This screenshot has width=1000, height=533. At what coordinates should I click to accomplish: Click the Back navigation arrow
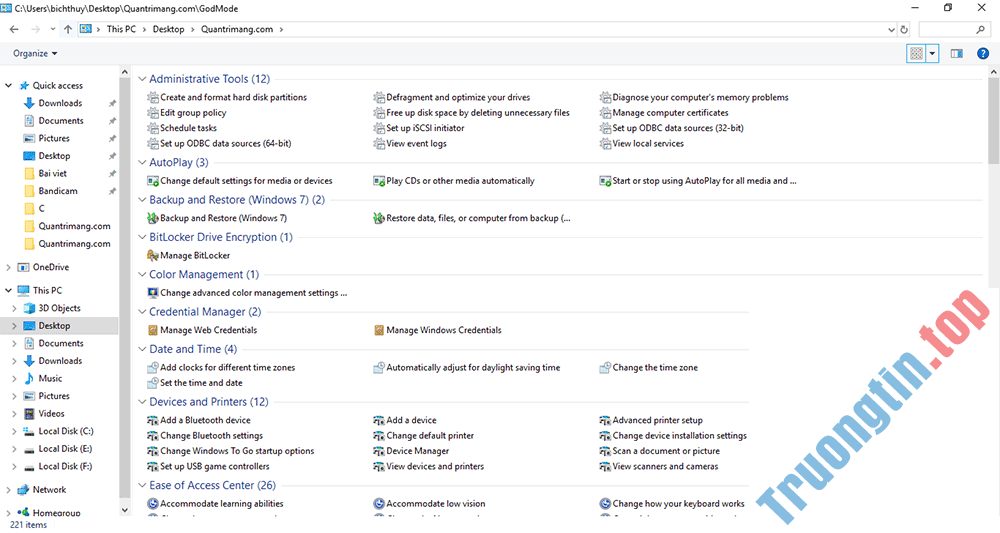(15, 29)
